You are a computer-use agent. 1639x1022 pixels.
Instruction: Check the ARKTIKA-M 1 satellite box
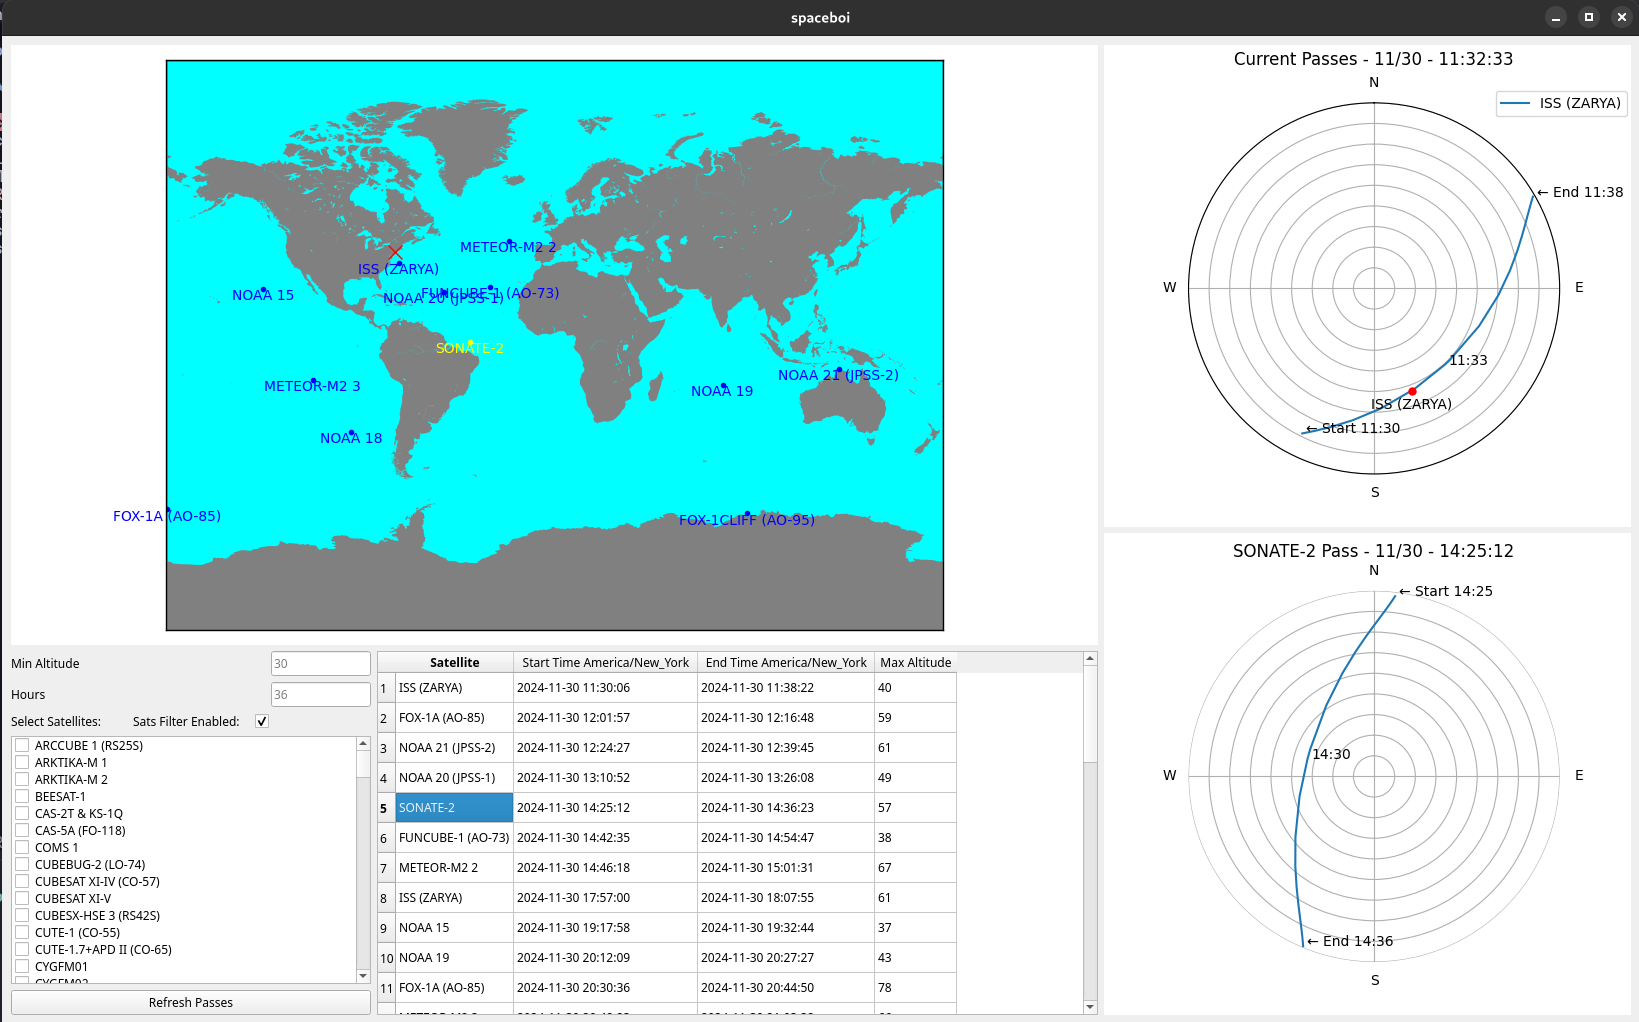[22, 762]
